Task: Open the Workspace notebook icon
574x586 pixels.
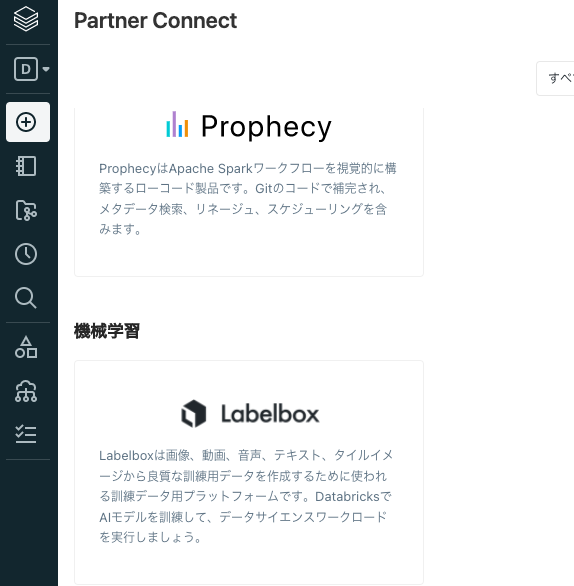Action: (26, 166)
